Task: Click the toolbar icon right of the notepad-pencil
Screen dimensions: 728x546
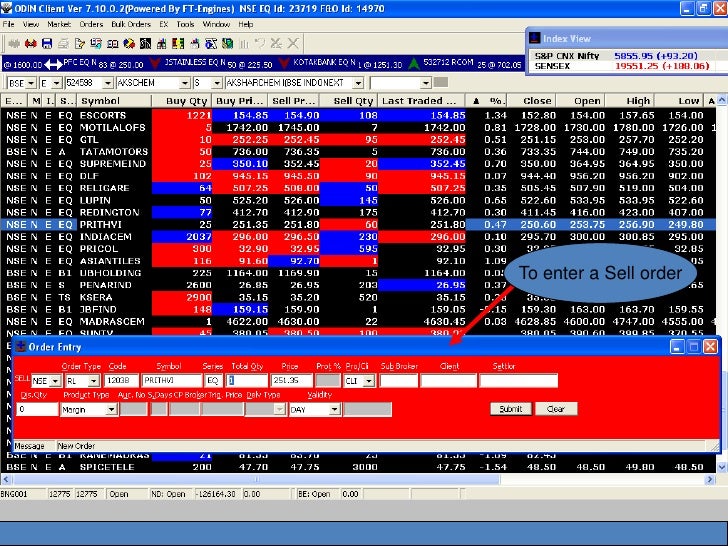Action: 96,44
